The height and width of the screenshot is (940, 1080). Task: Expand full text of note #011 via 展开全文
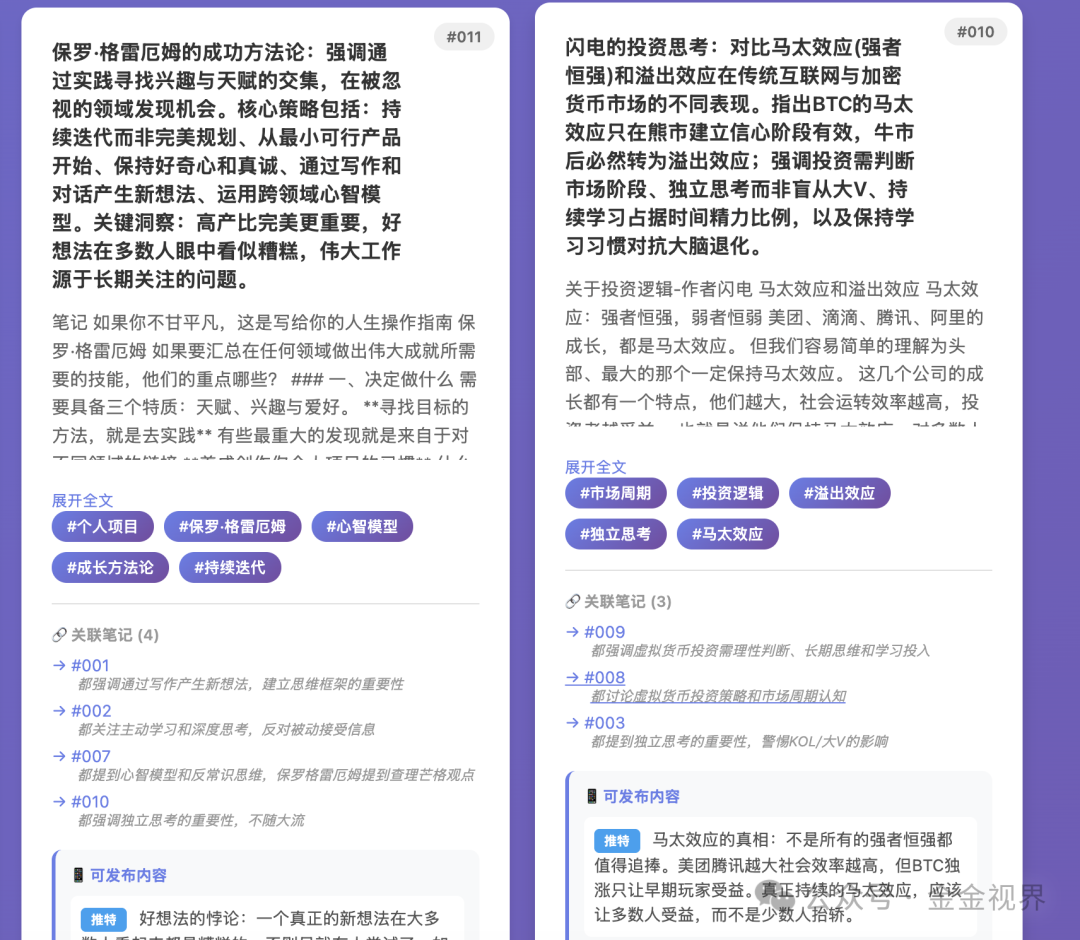tap(82, 500)
